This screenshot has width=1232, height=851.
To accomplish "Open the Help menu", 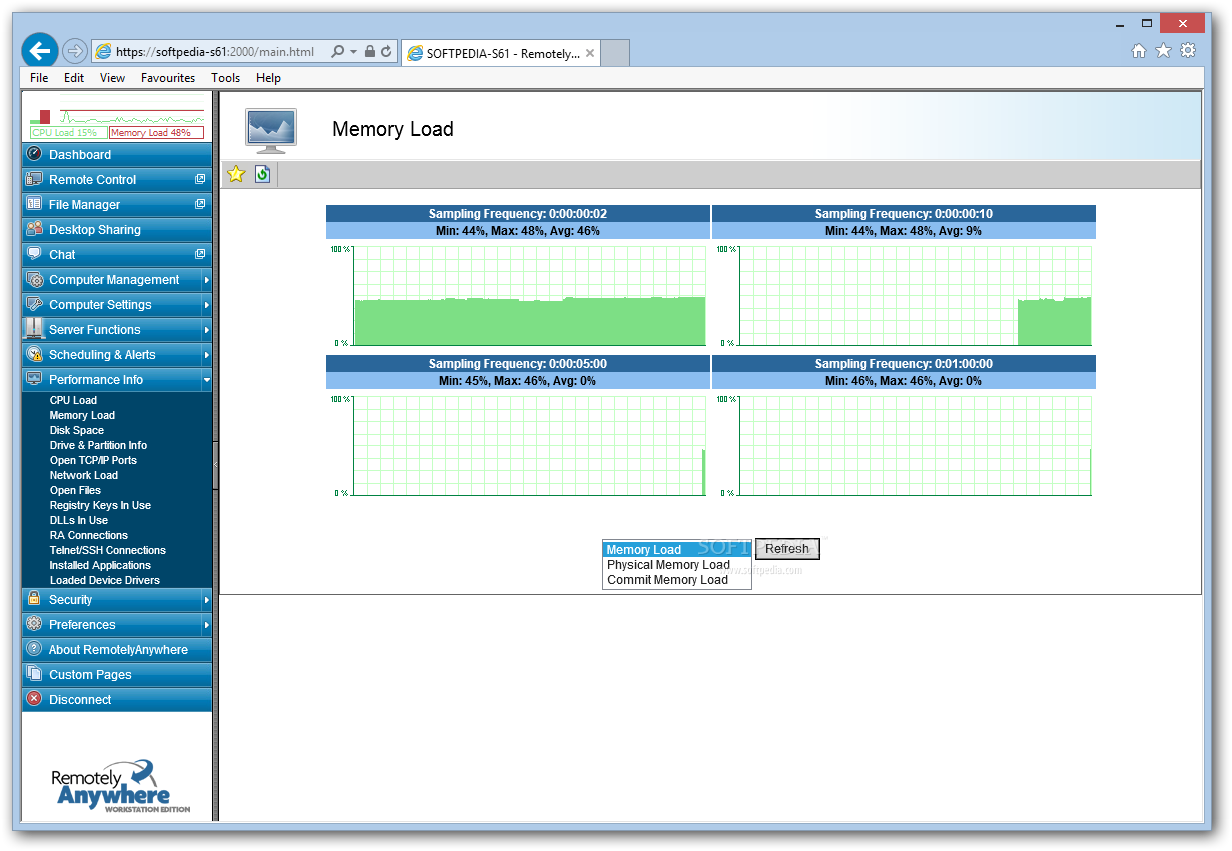I will 268,77.
